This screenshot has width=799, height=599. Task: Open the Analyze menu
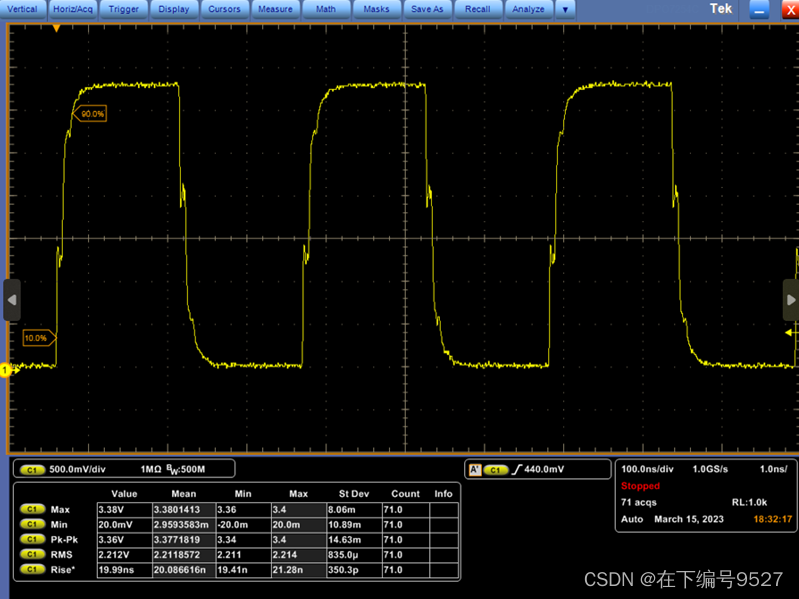click(528, 9)
